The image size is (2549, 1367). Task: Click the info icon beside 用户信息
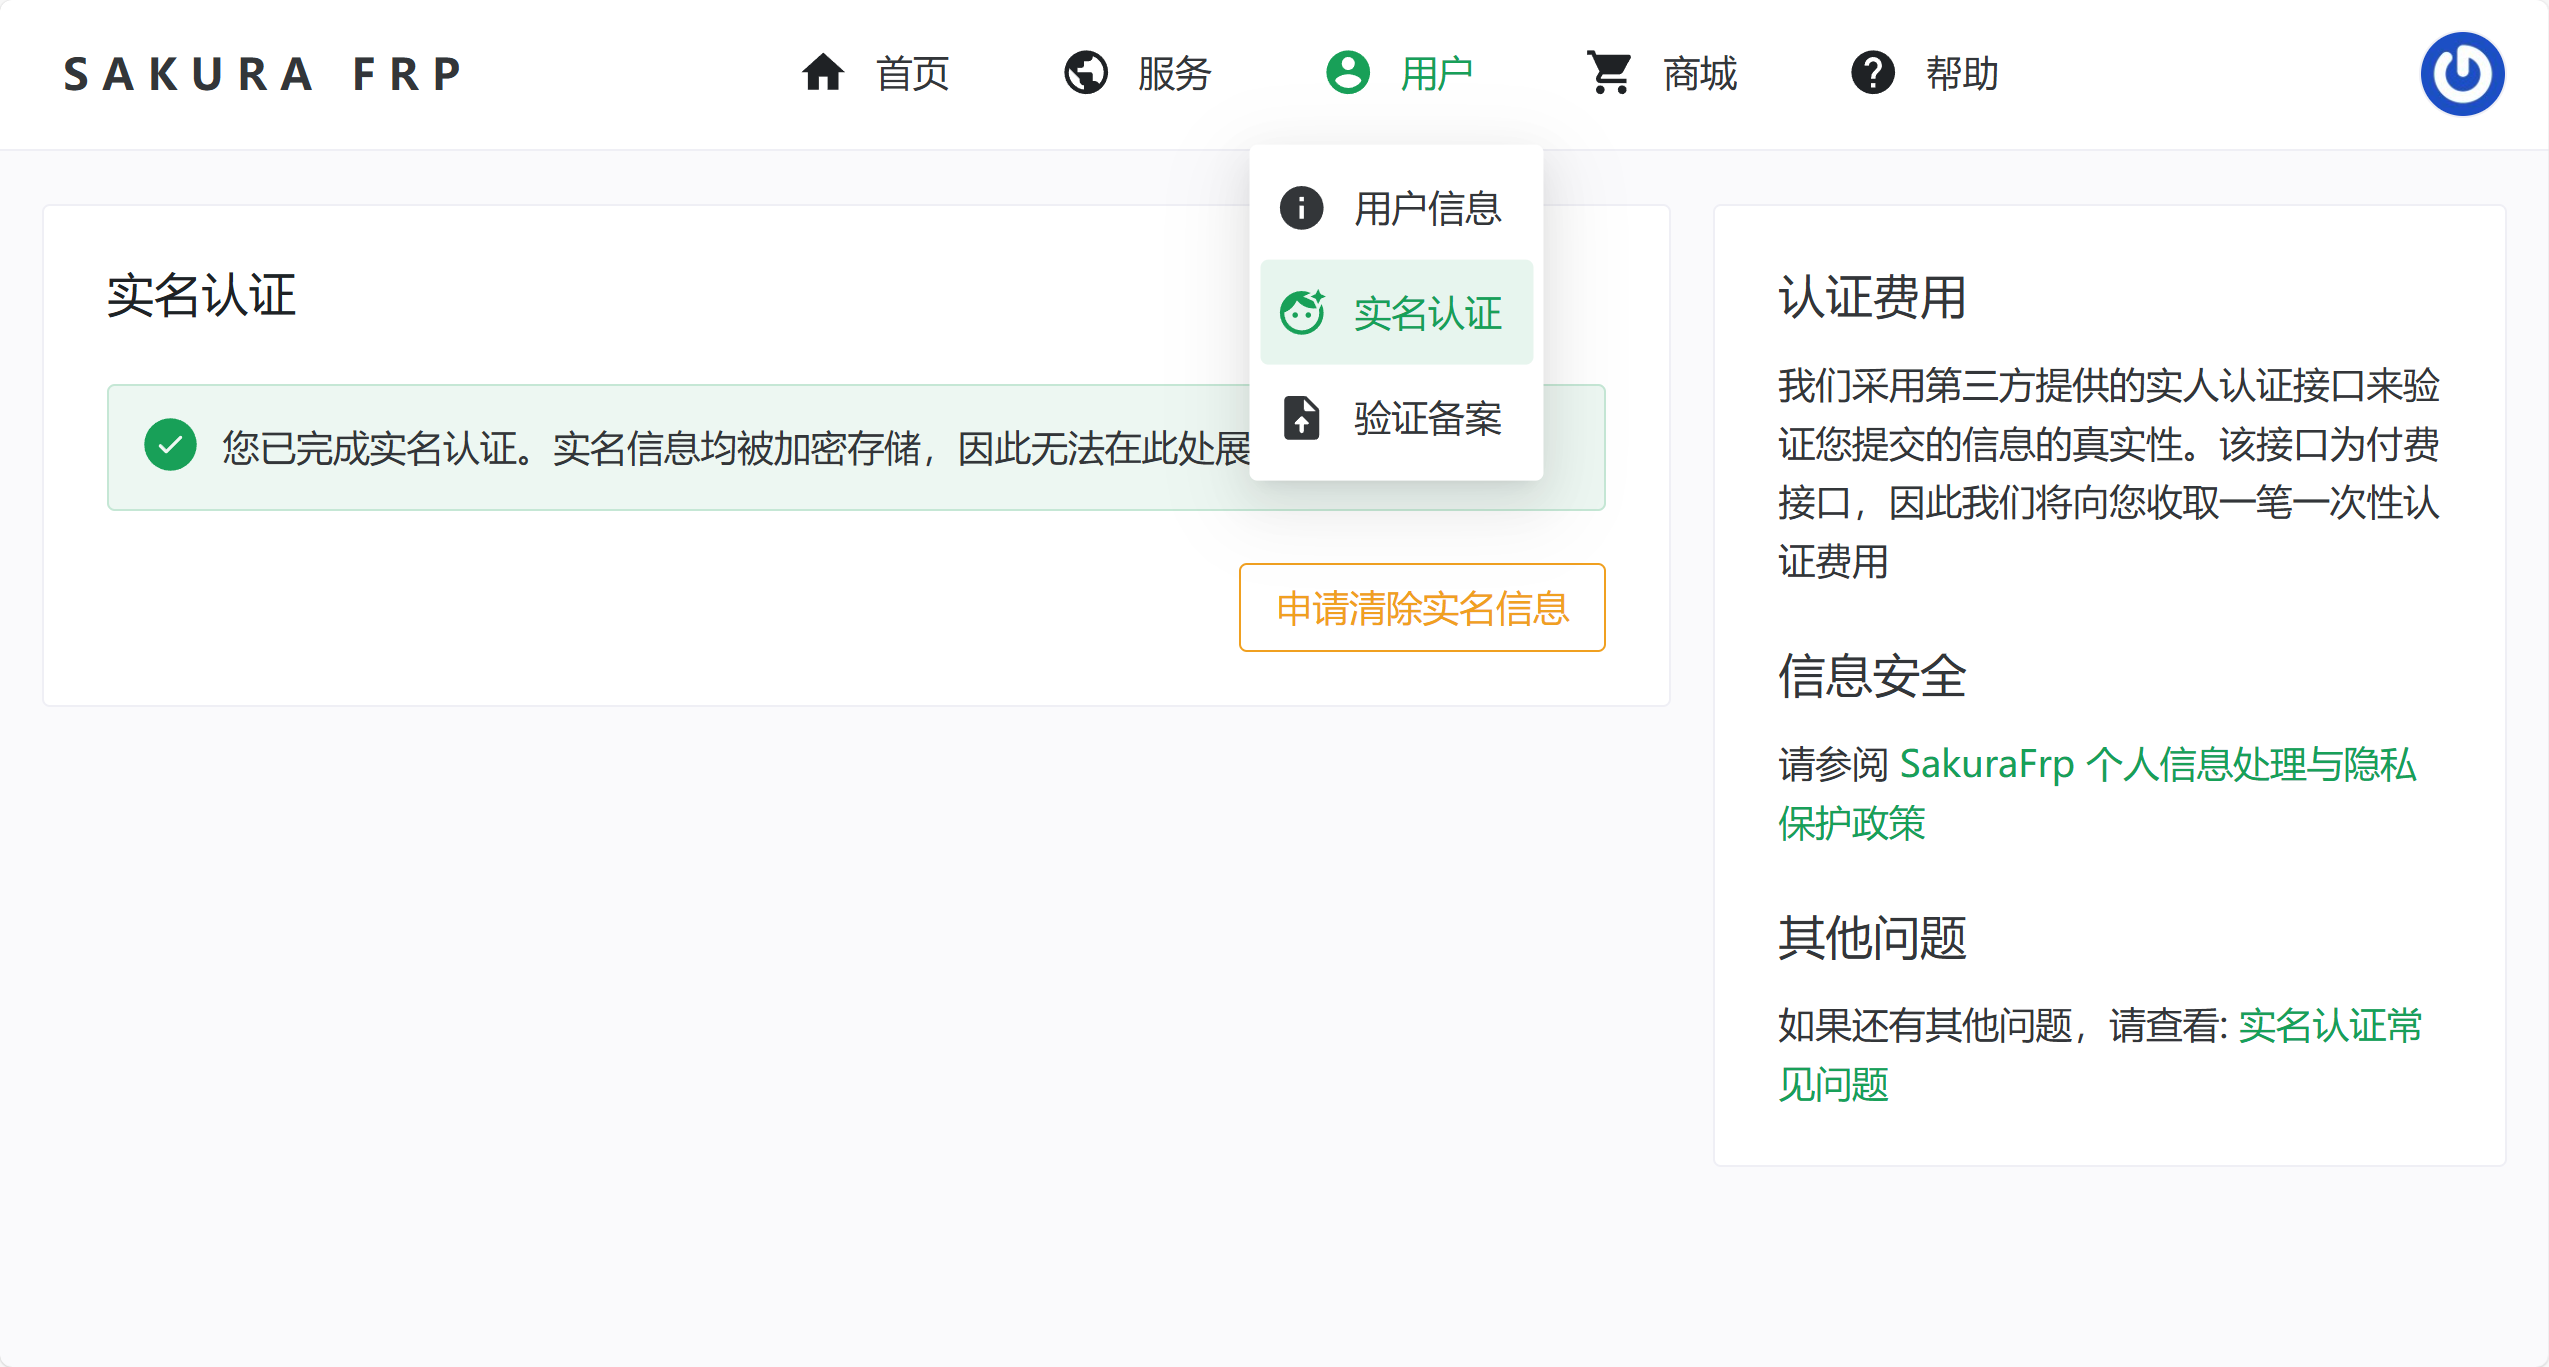point(1300,208)
